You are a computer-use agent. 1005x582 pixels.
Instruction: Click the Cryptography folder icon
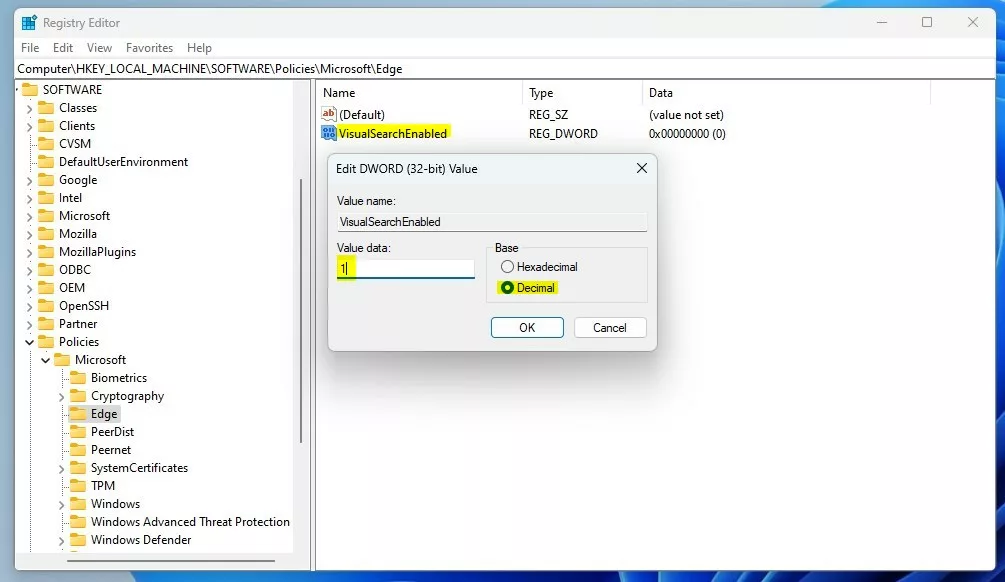click(78, 395)
